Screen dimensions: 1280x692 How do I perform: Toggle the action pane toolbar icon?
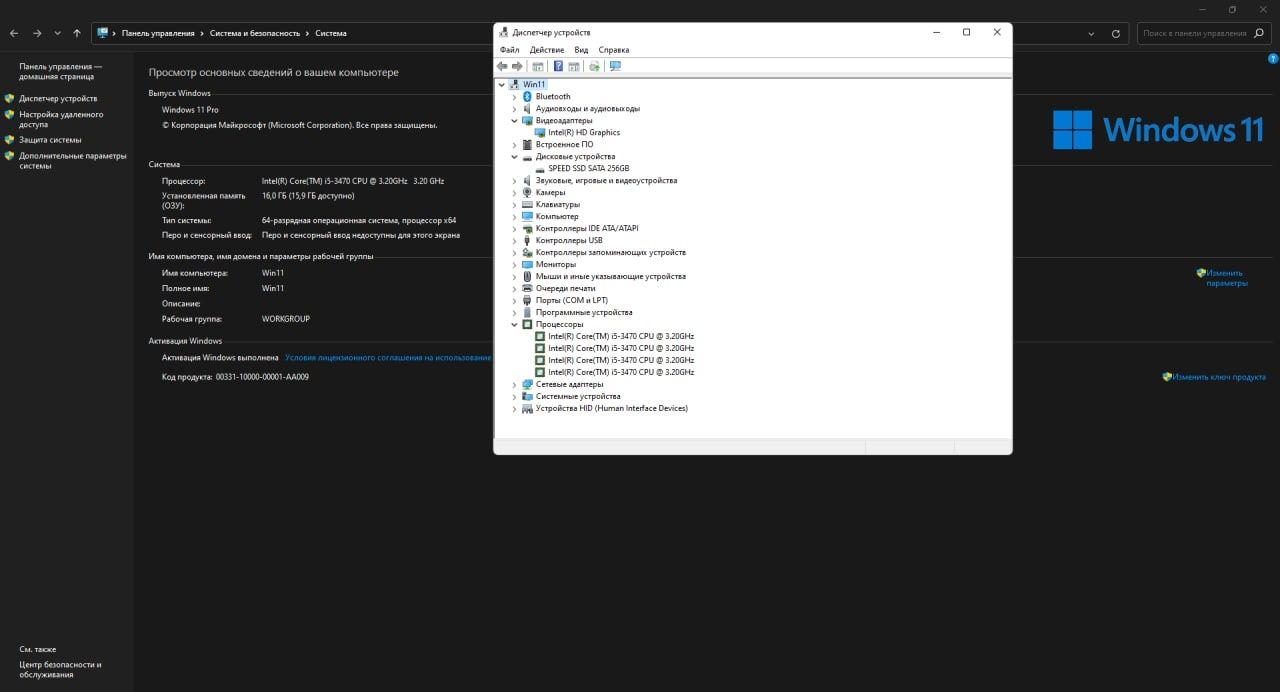(574, 66)
